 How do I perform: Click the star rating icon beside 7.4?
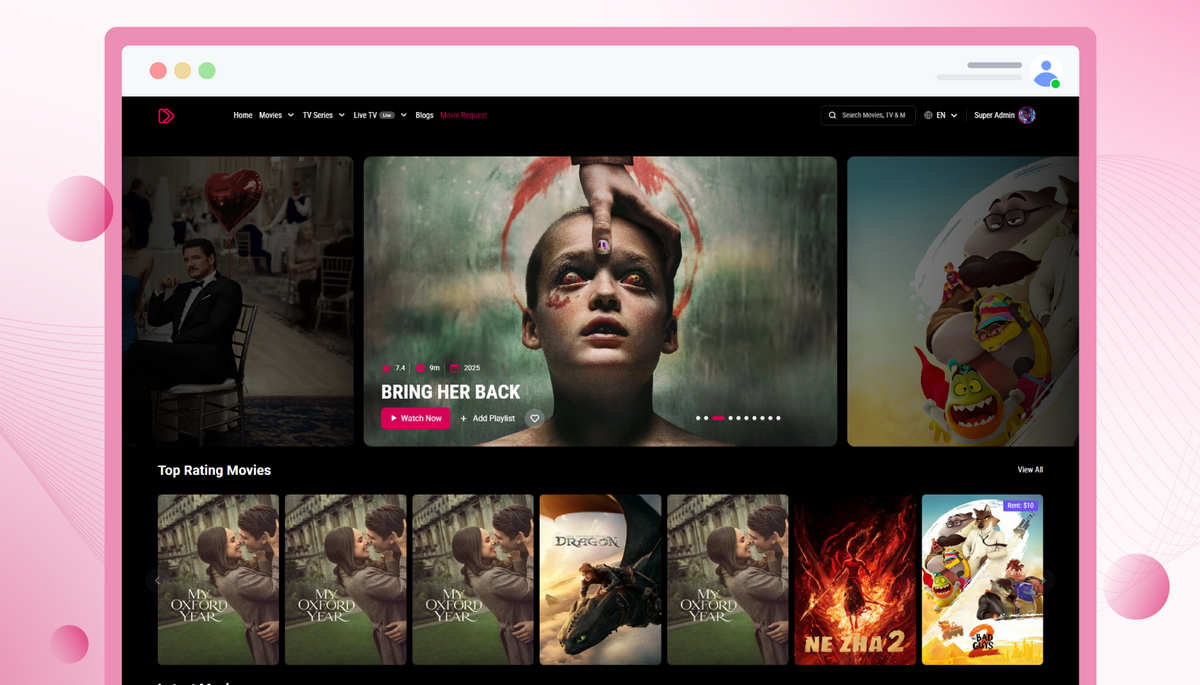point(387,368)
